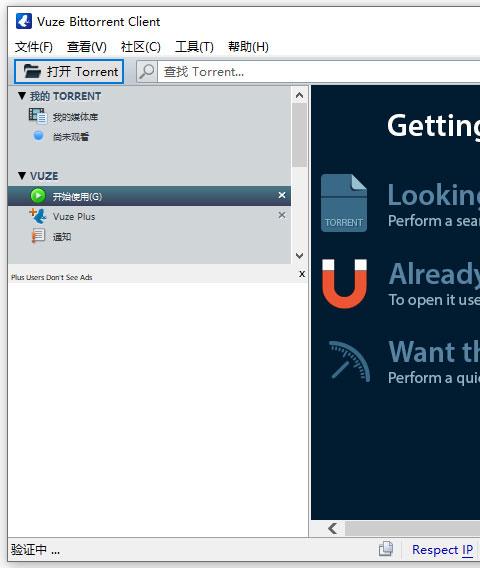Click the Getting heading text
480x568 pixels.
click(x=433, y=126)
